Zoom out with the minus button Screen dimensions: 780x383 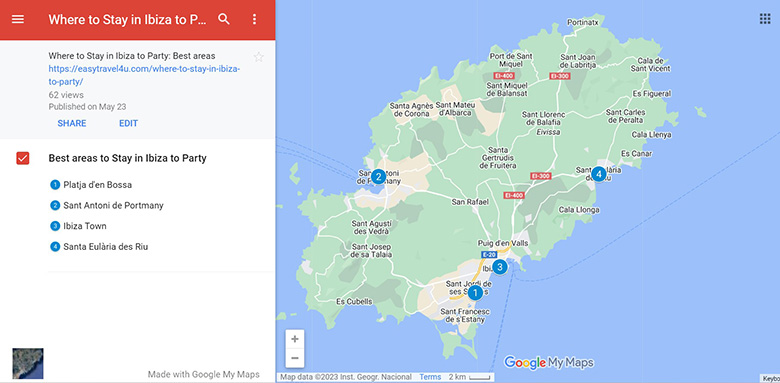tap(295, 358)
